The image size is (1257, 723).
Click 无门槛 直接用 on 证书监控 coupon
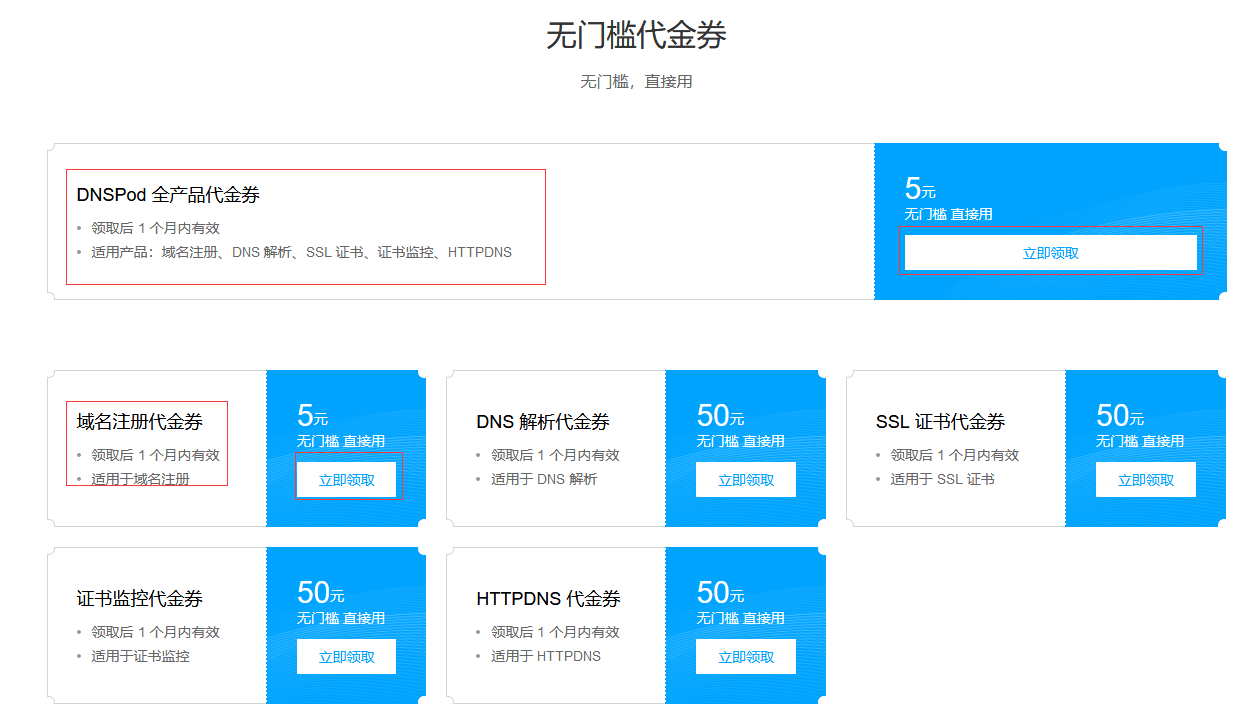341,618
